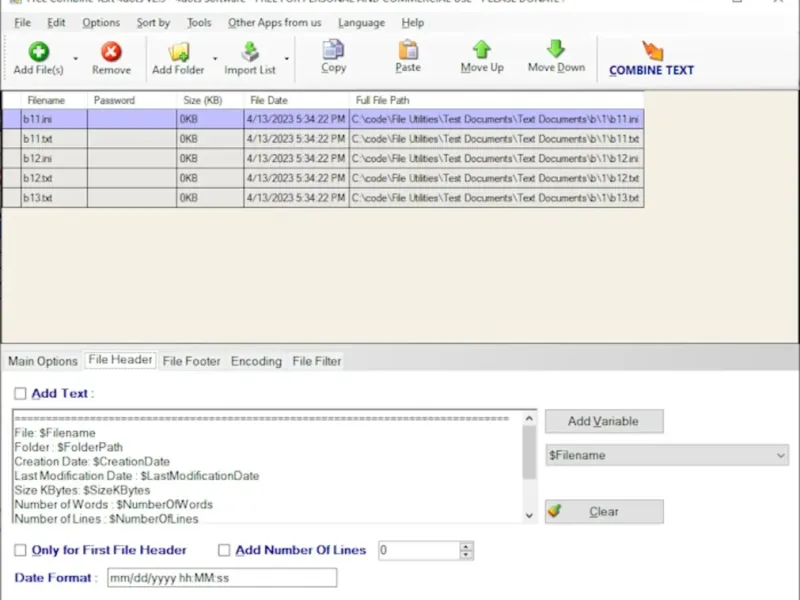Click the Add Folder icon
This screenshot has width=800, height=600.
click(x=179, y=51)
